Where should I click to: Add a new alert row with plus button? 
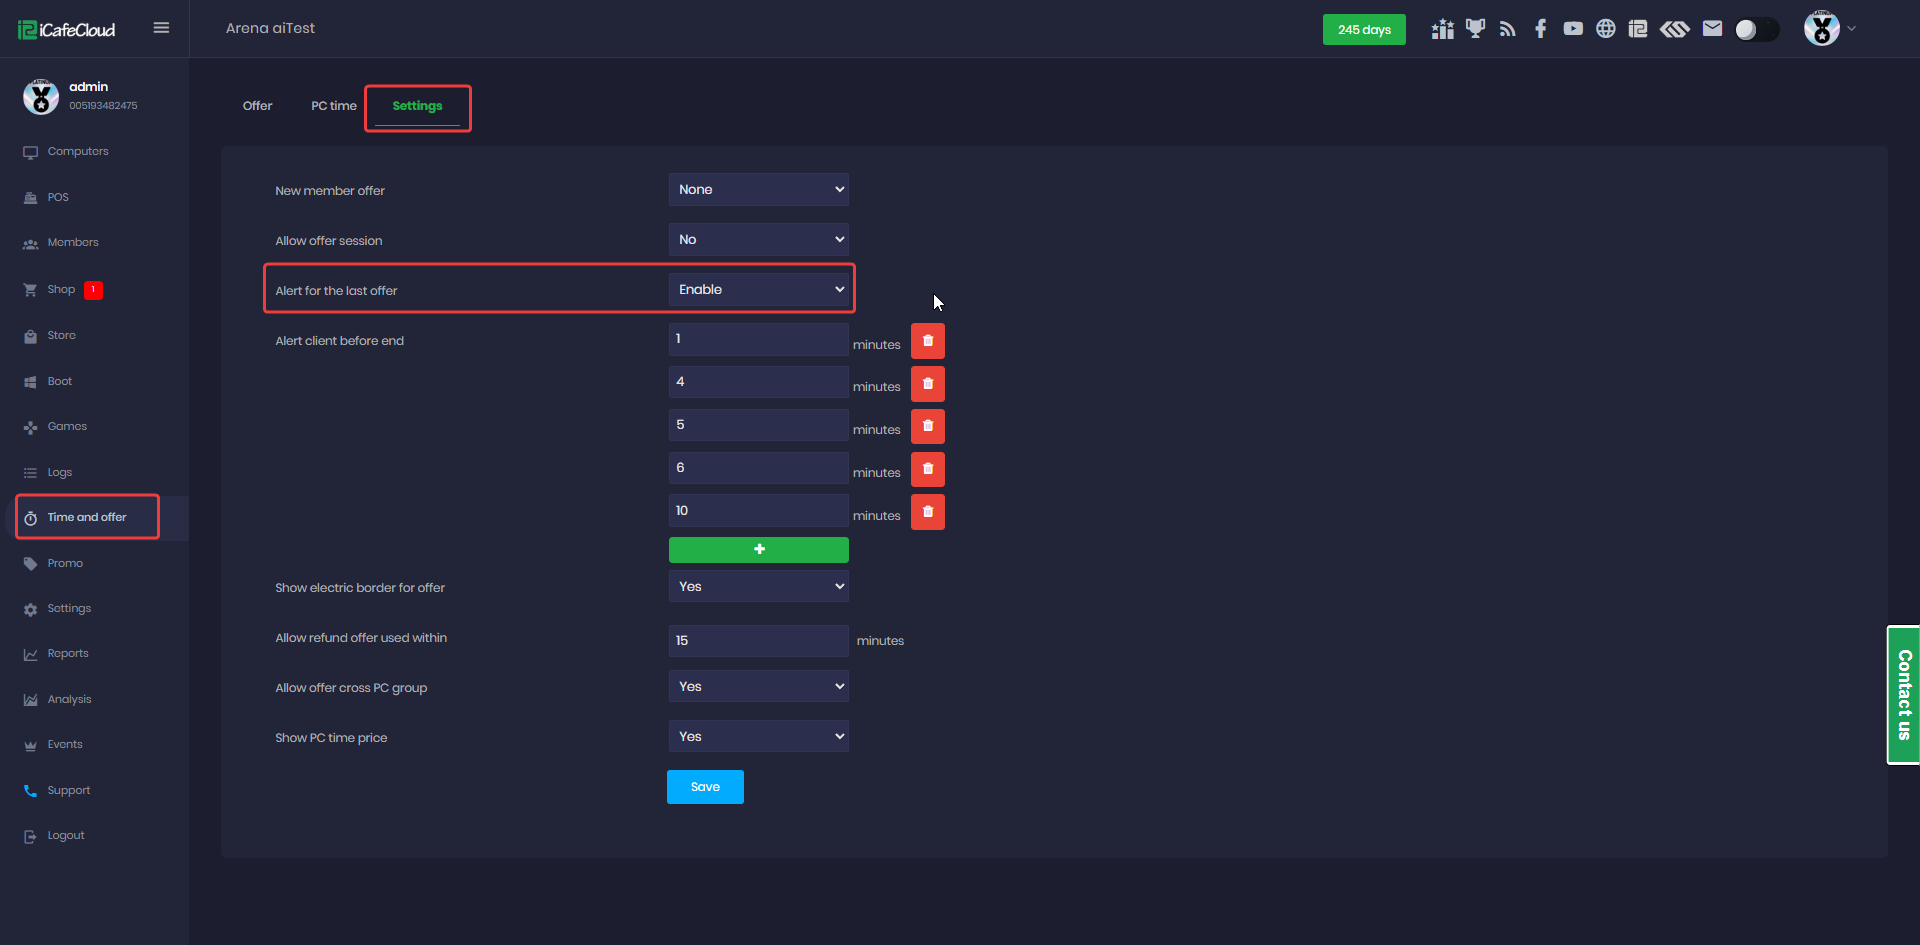click(x=758, y=550)
